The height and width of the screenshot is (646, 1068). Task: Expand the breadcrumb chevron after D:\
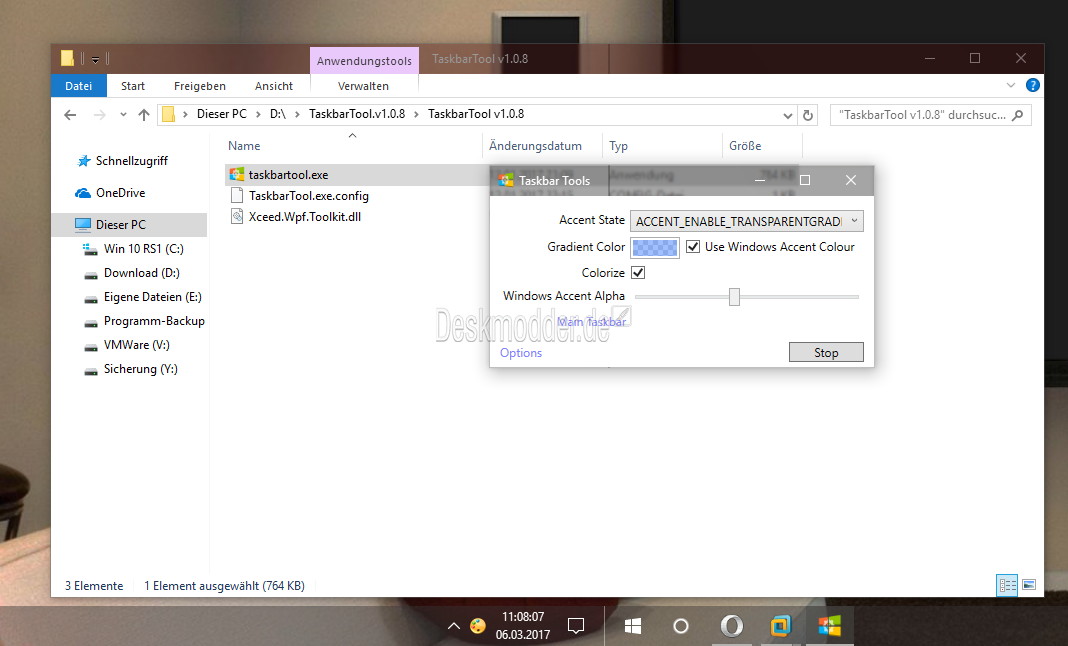pos(298,114)
